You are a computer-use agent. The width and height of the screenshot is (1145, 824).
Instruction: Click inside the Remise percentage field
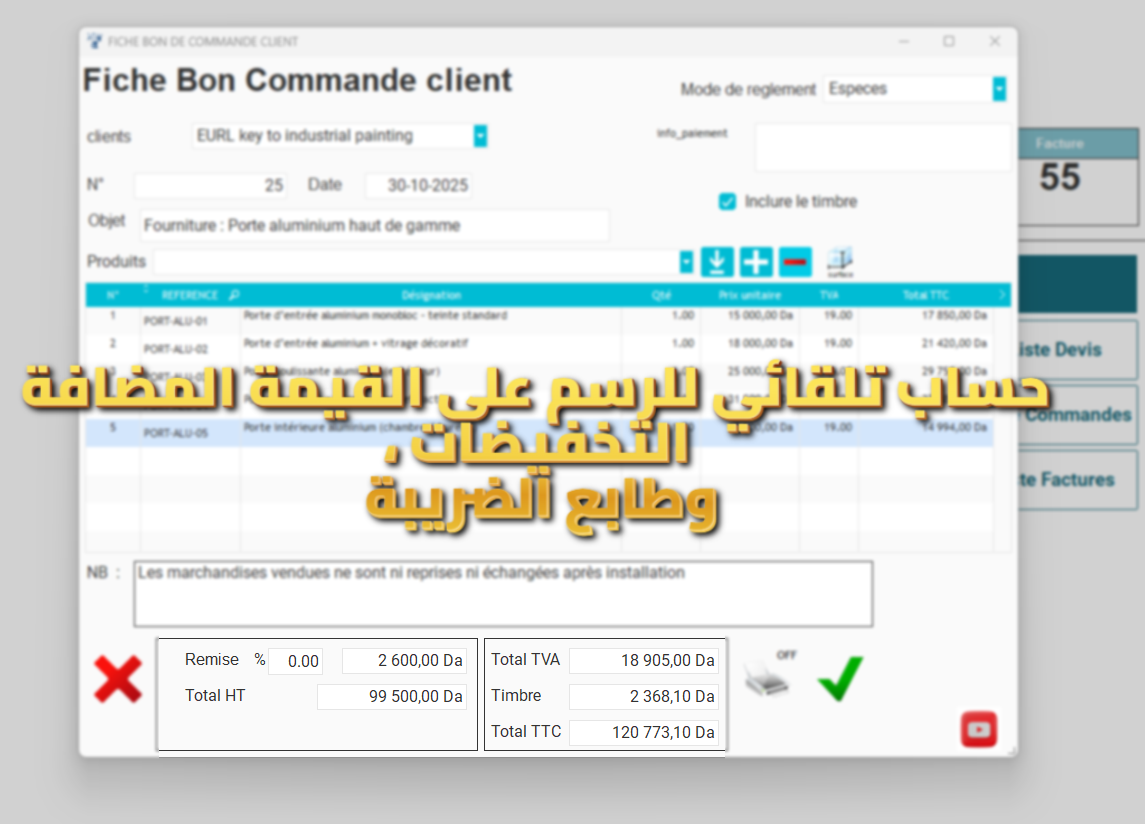pos(296,661)
